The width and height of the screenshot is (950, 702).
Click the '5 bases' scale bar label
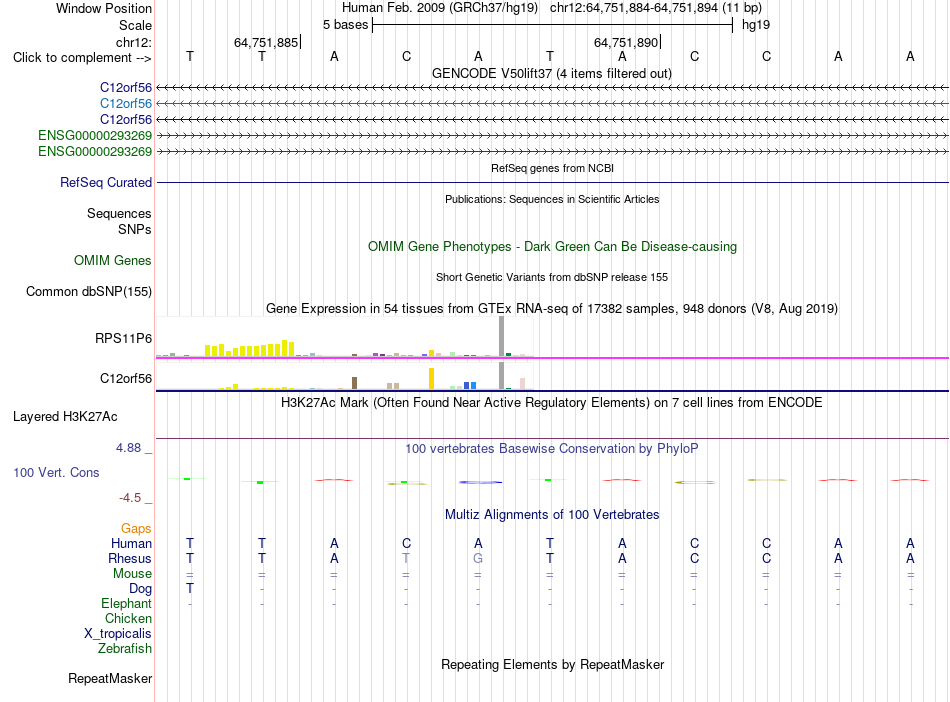coord(345,25)
